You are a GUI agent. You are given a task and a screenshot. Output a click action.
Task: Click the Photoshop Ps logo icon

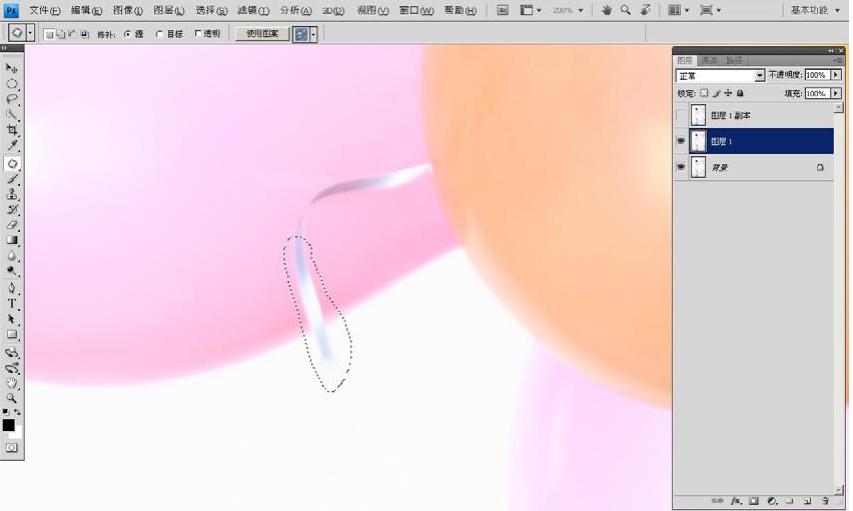point(11,10)
